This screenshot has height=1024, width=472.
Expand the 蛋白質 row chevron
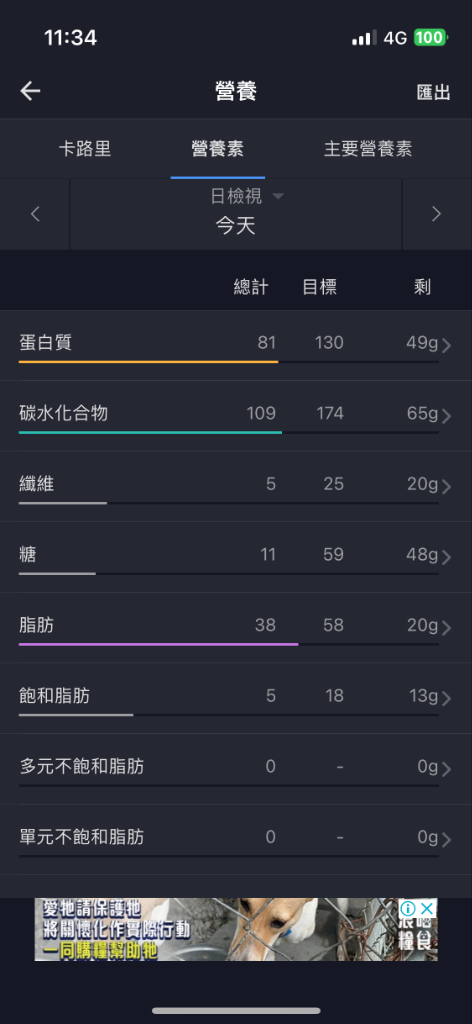pyautogui.click(x=447, y=345)
